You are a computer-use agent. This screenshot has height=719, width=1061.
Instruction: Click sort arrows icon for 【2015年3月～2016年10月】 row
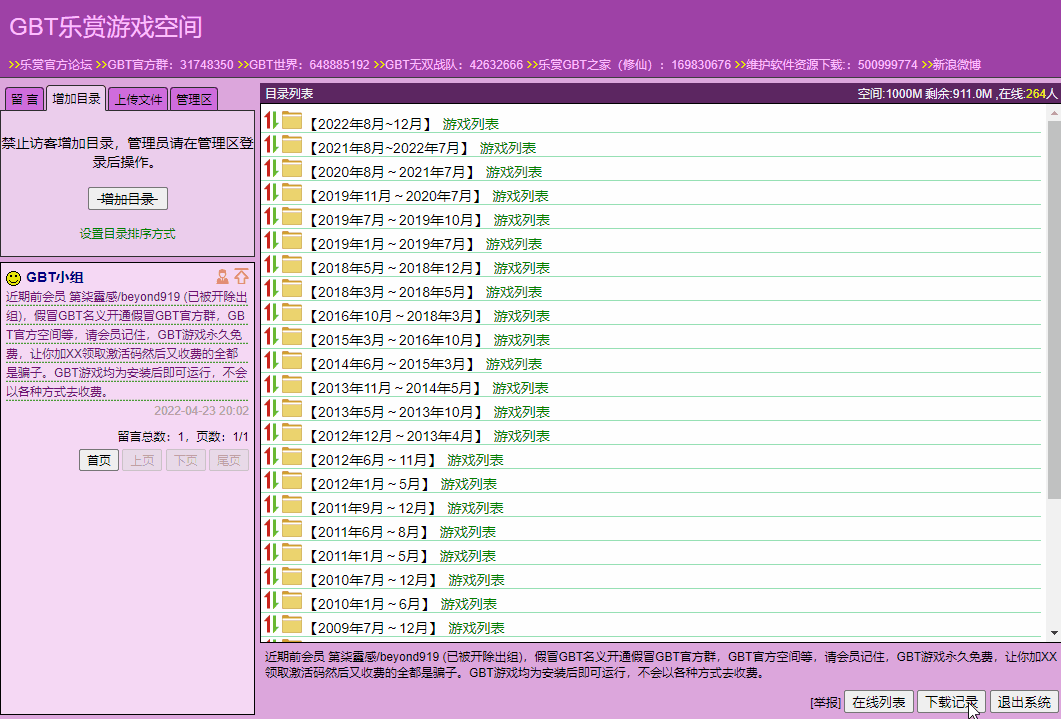pos(271,336)
